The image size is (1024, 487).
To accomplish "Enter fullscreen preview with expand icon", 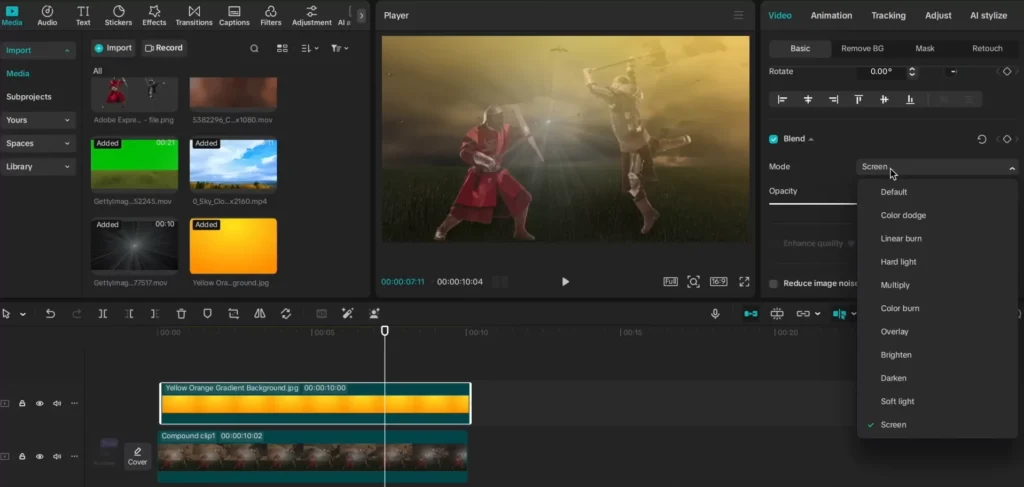I will [x=744, y=282].
